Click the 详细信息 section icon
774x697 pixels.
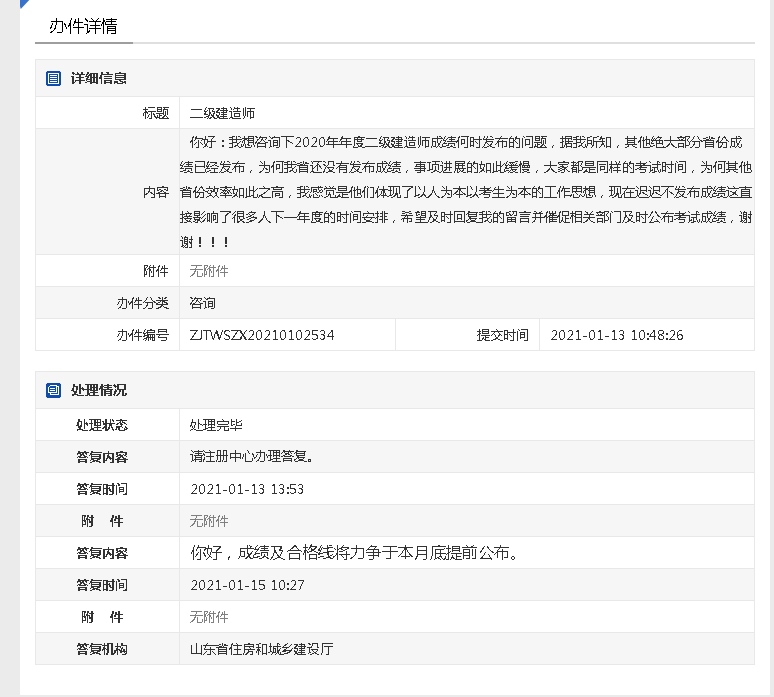click(53, 78)
